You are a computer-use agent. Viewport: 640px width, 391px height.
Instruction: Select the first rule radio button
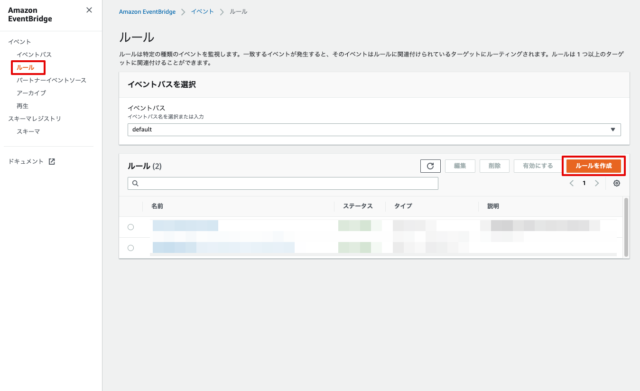131,227
